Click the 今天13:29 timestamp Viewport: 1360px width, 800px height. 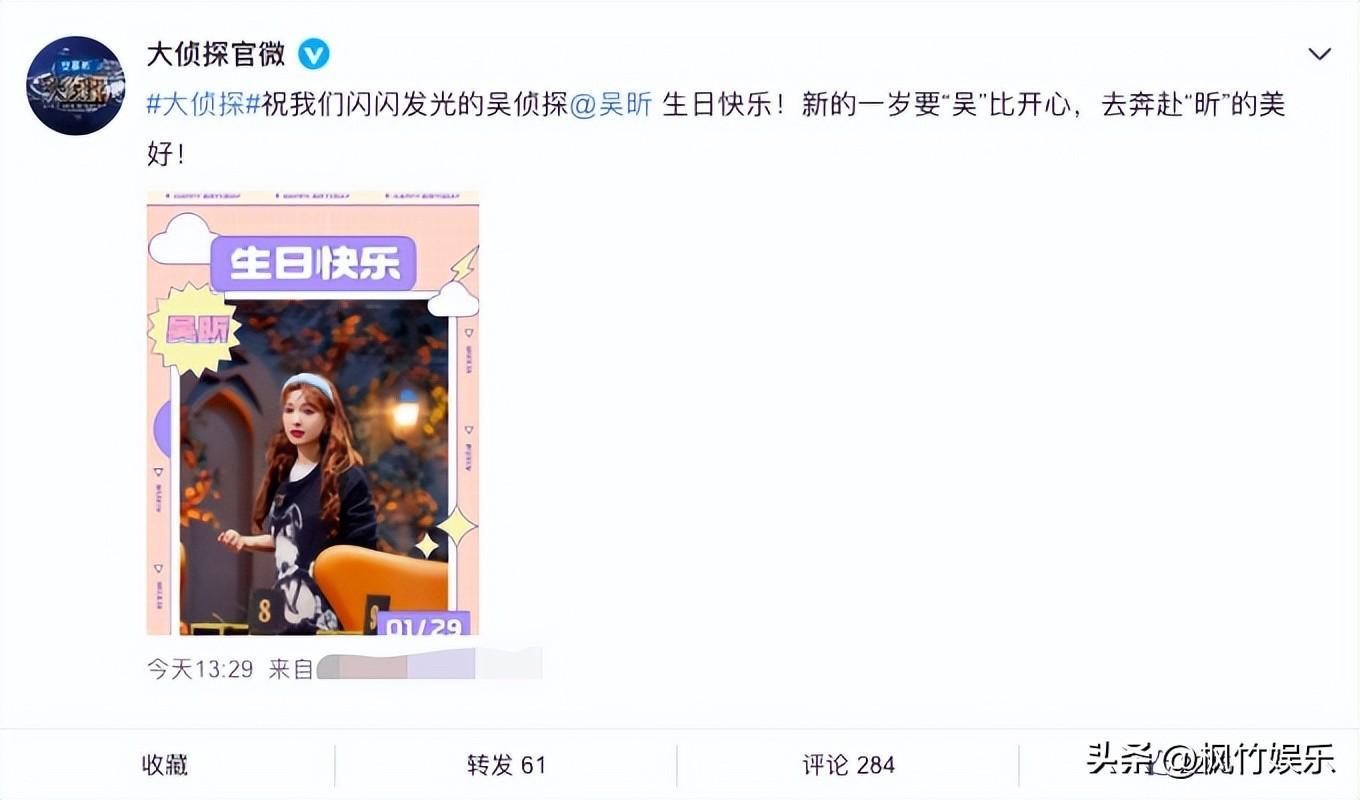point(200,668)
